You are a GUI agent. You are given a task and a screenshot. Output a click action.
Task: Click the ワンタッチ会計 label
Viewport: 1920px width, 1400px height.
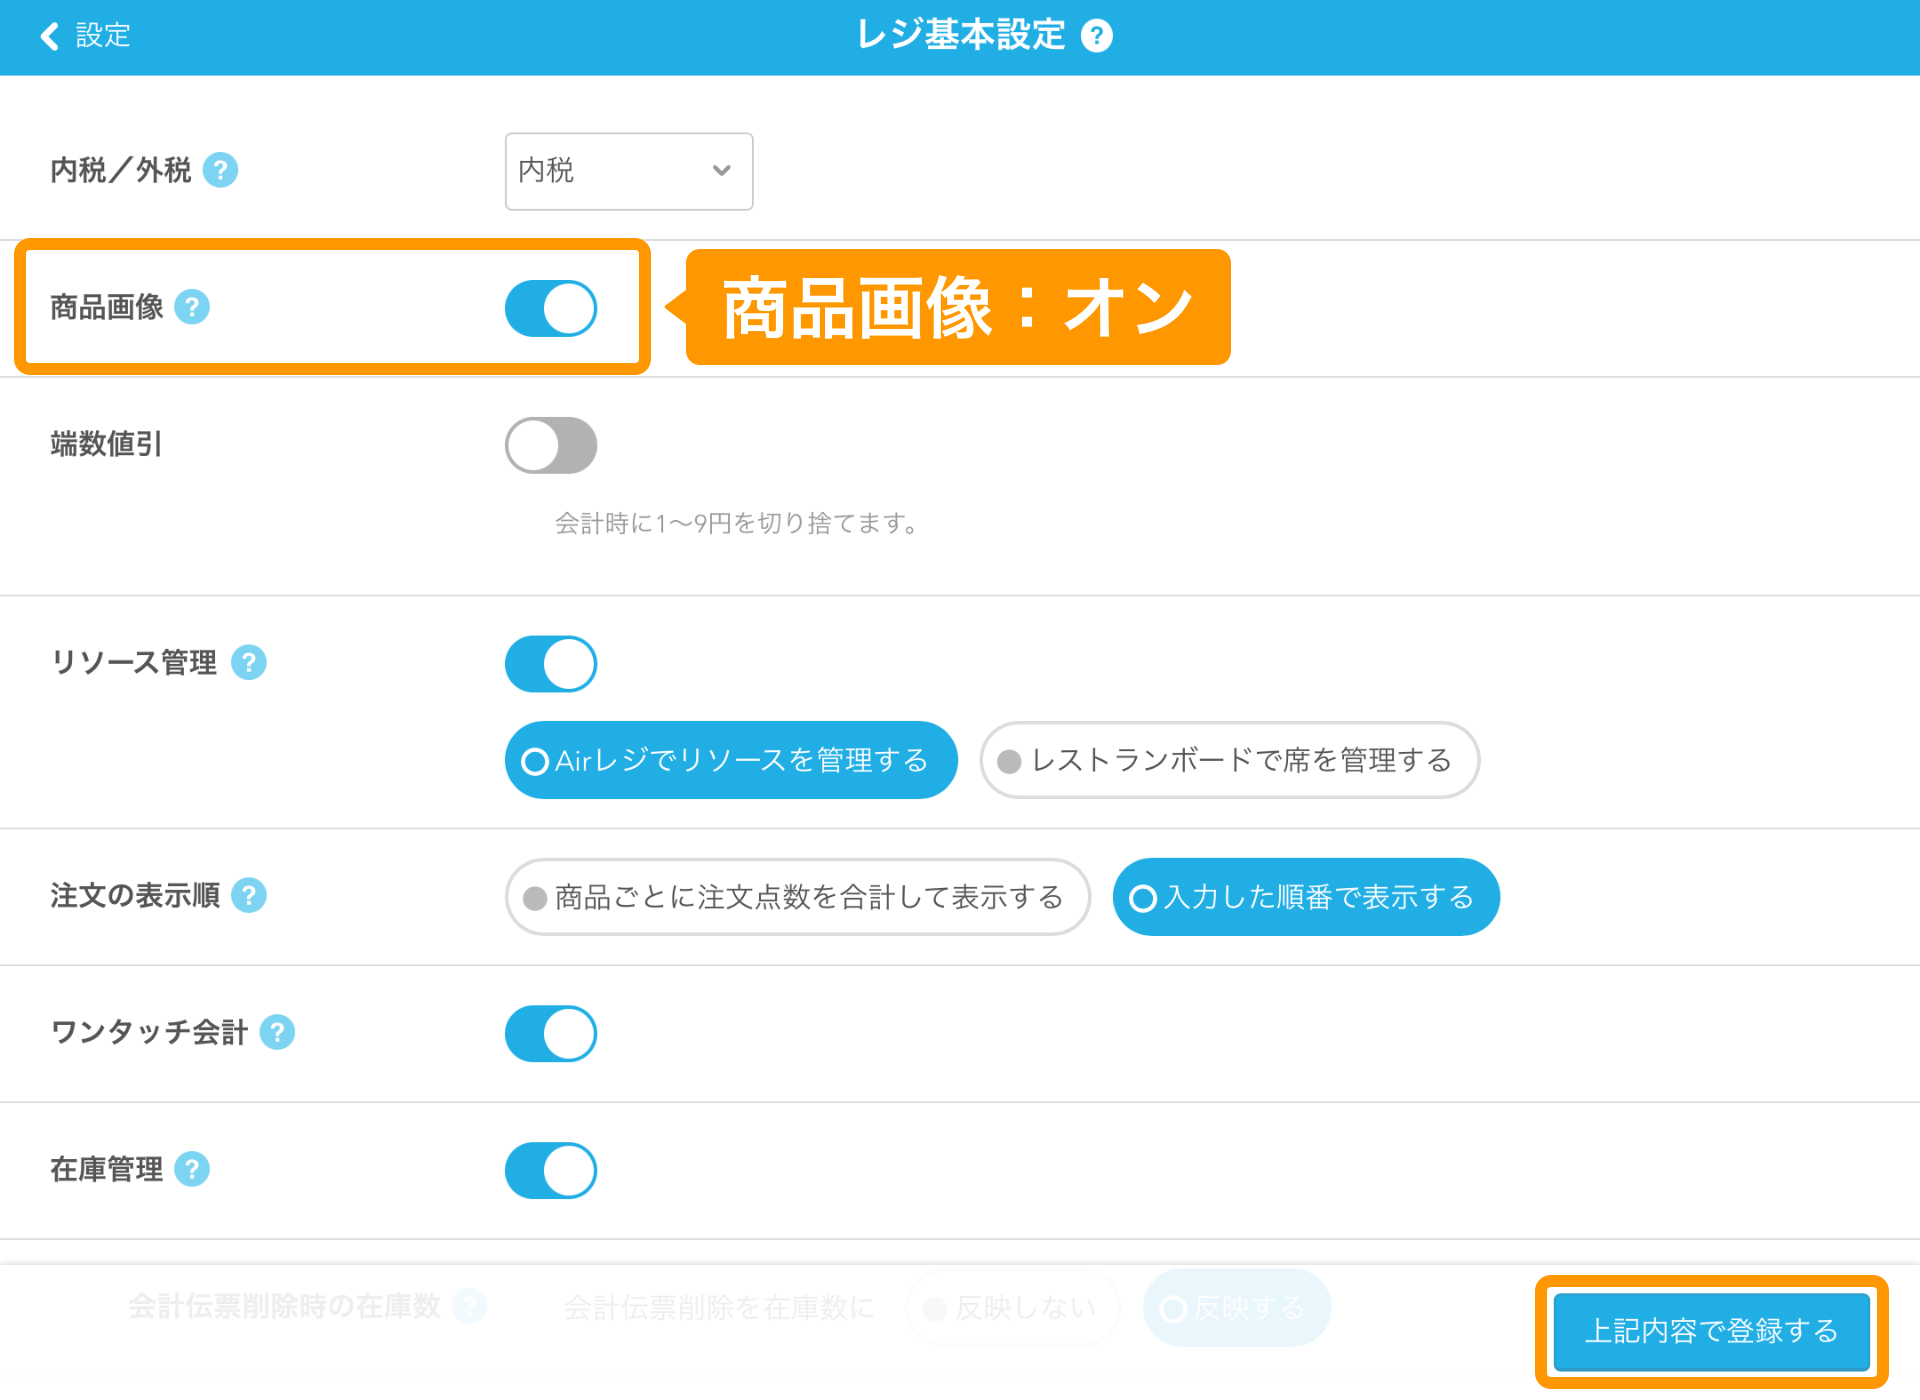[x=149, y=1032]
